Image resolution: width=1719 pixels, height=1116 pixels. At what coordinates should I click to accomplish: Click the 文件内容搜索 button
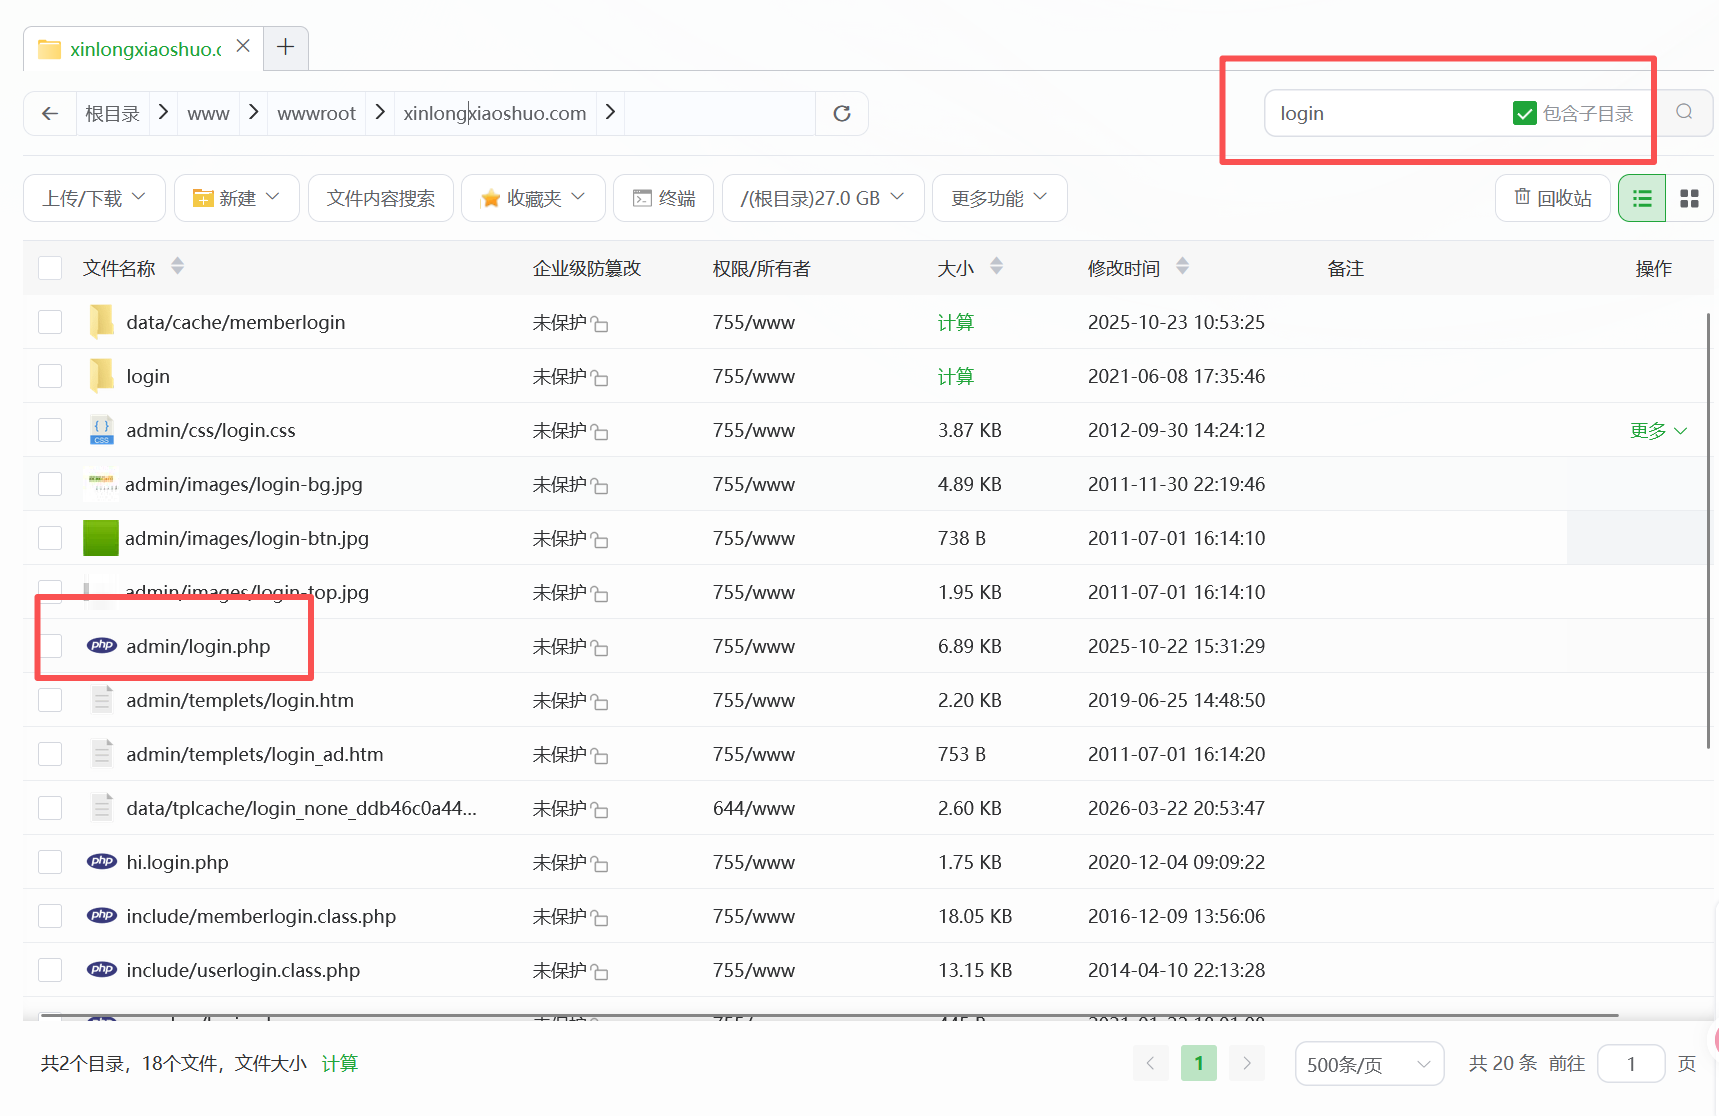[381, 198]
